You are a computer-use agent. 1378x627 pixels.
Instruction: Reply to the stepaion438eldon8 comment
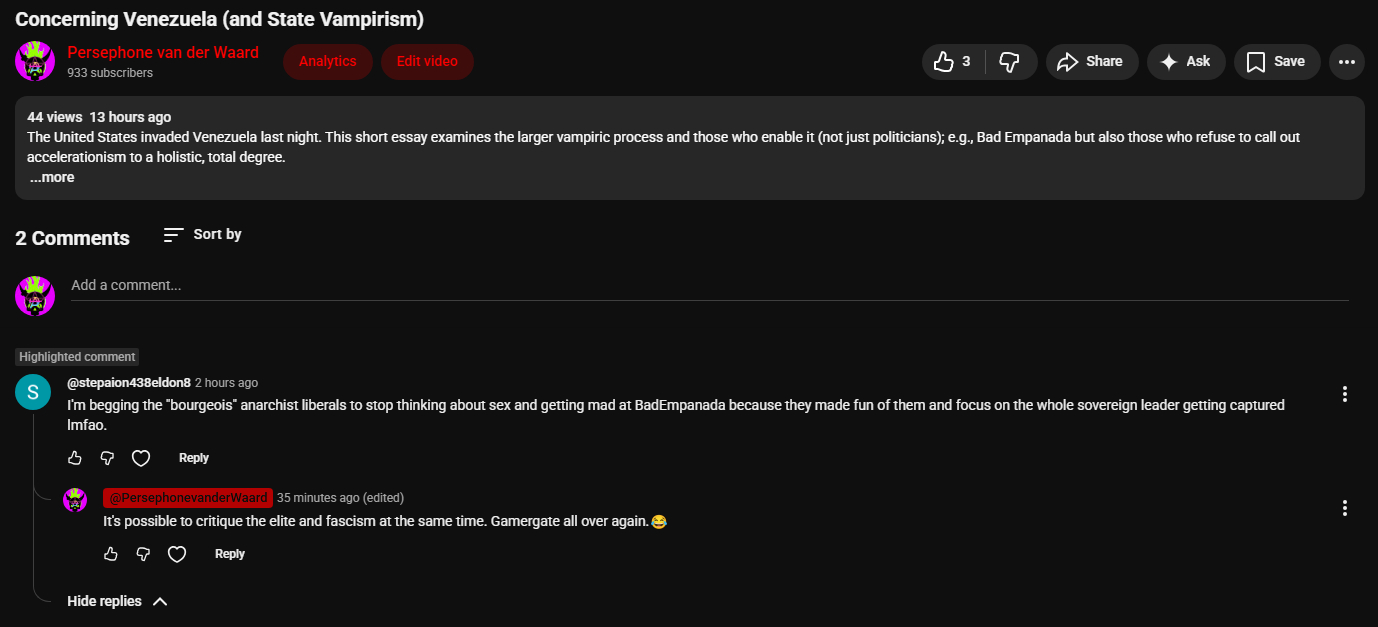click(x=194, y=458)
